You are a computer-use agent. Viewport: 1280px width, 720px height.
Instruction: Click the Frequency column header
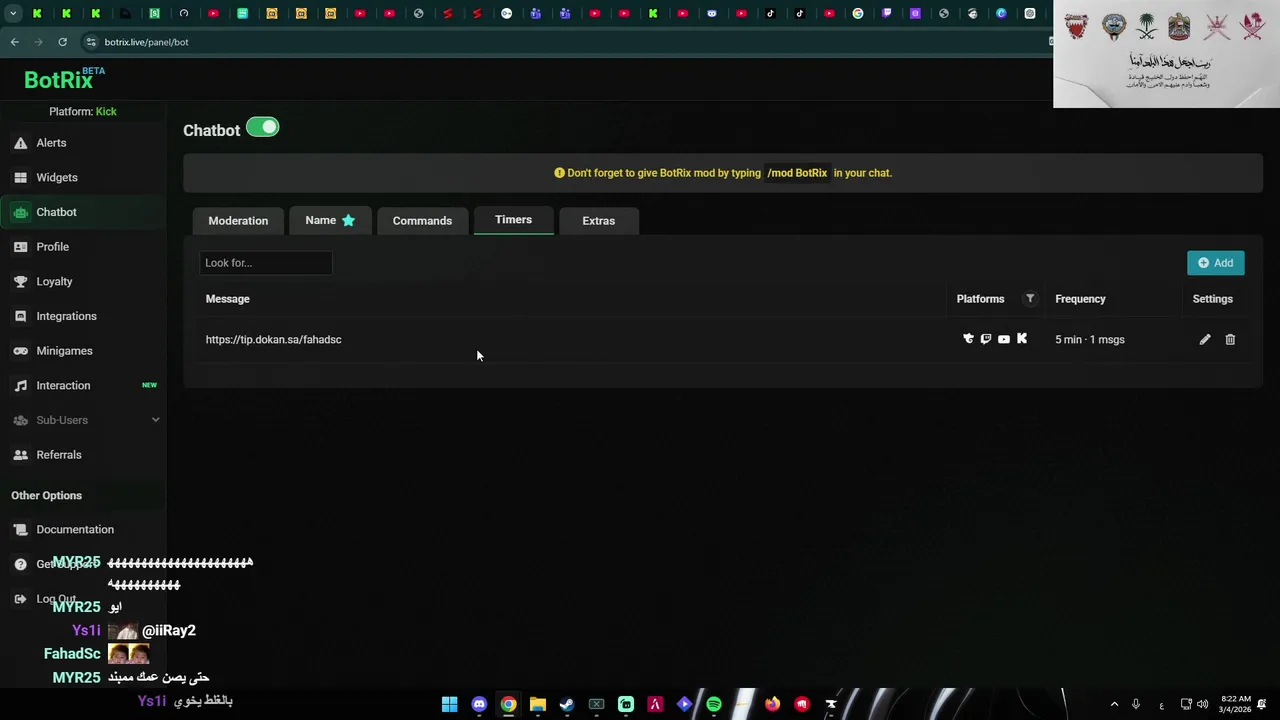1080,299
